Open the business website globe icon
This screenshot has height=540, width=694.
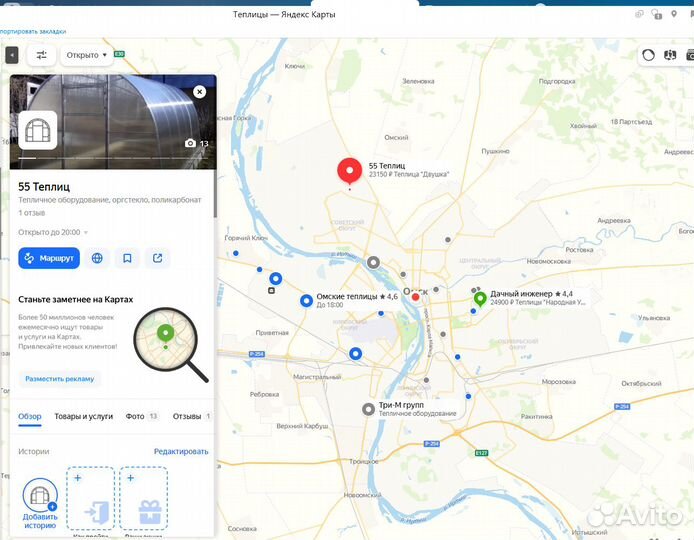coord(97,258)
